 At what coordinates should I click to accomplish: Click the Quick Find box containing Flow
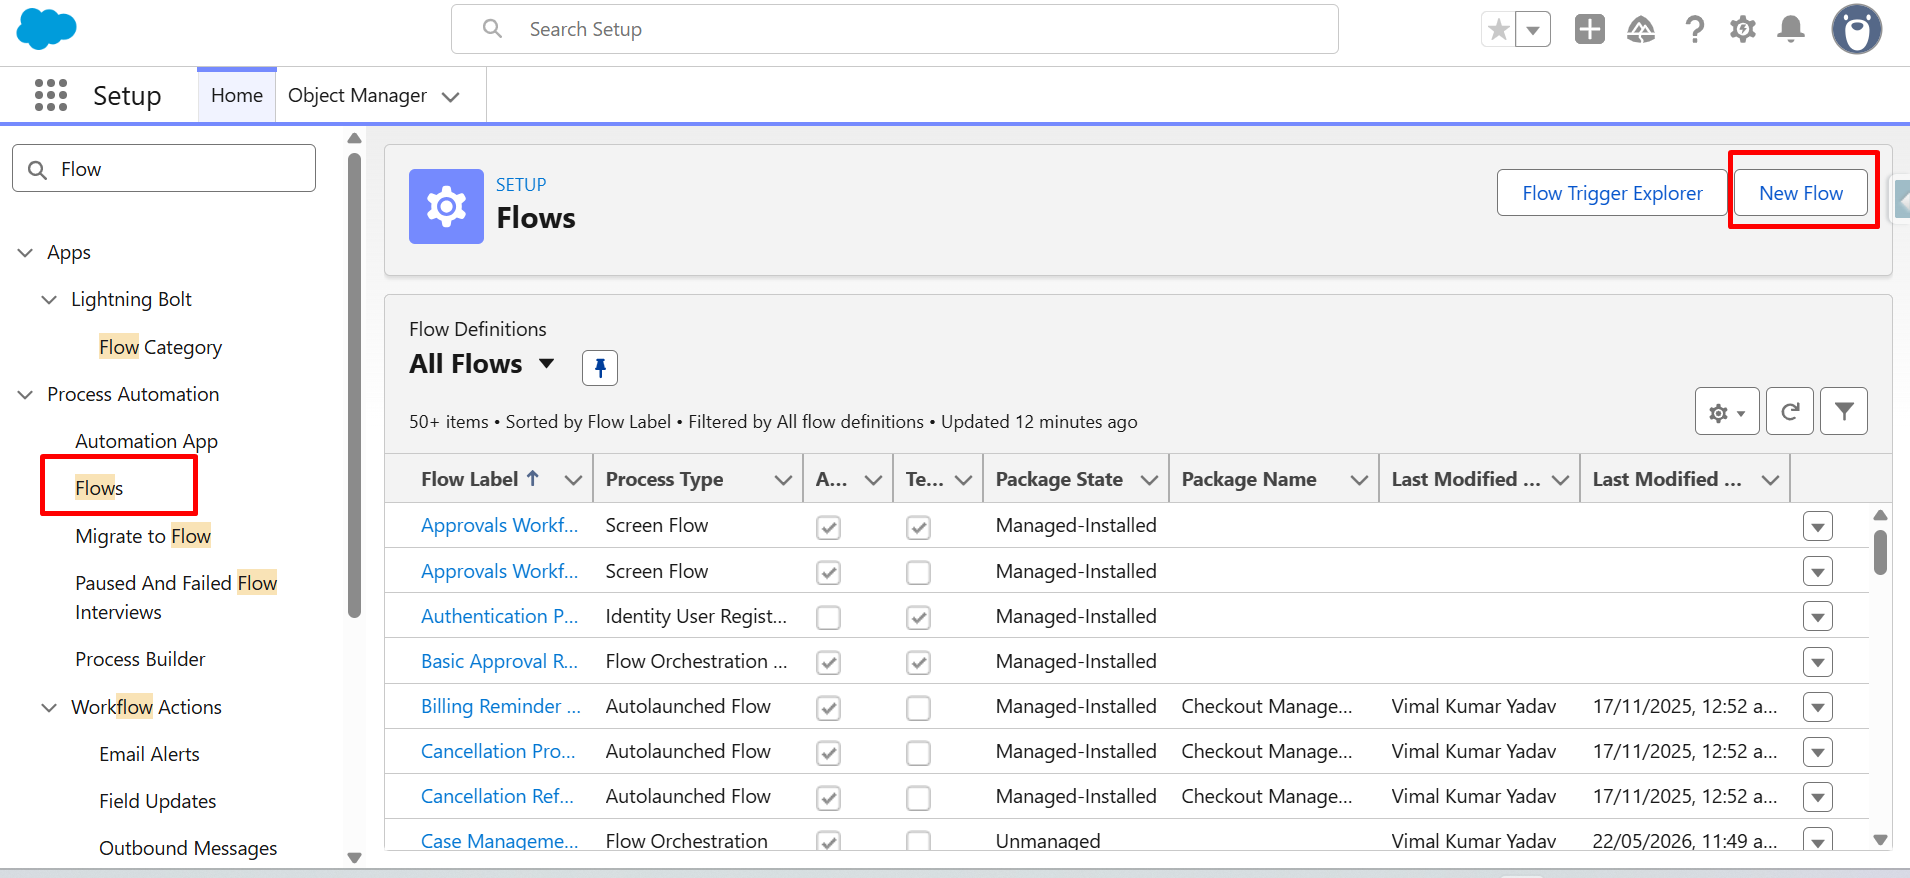(164, 168)
